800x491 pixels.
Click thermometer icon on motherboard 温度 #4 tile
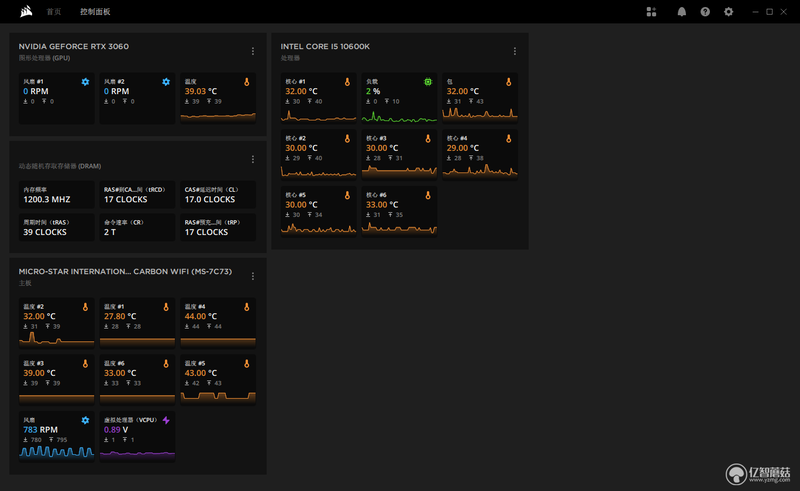(246, 307)
